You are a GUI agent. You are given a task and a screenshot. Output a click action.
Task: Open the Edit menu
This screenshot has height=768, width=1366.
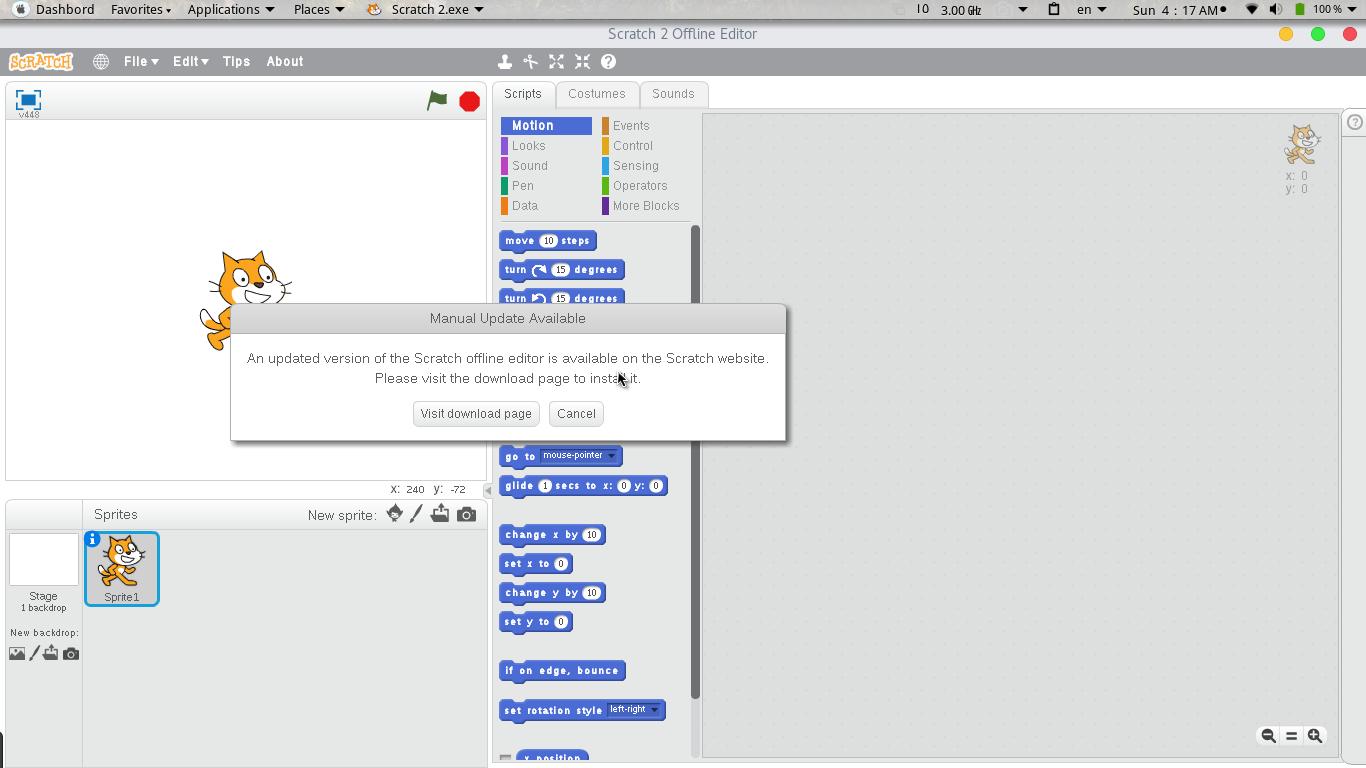[x=190, y=61]
